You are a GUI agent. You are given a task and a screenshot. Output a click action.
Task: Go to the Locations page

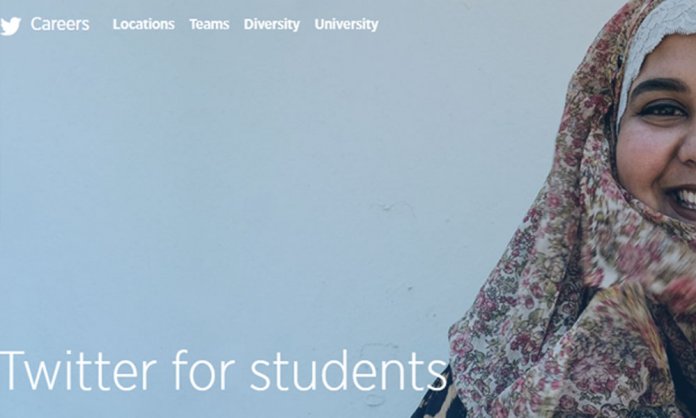[143, 24]
